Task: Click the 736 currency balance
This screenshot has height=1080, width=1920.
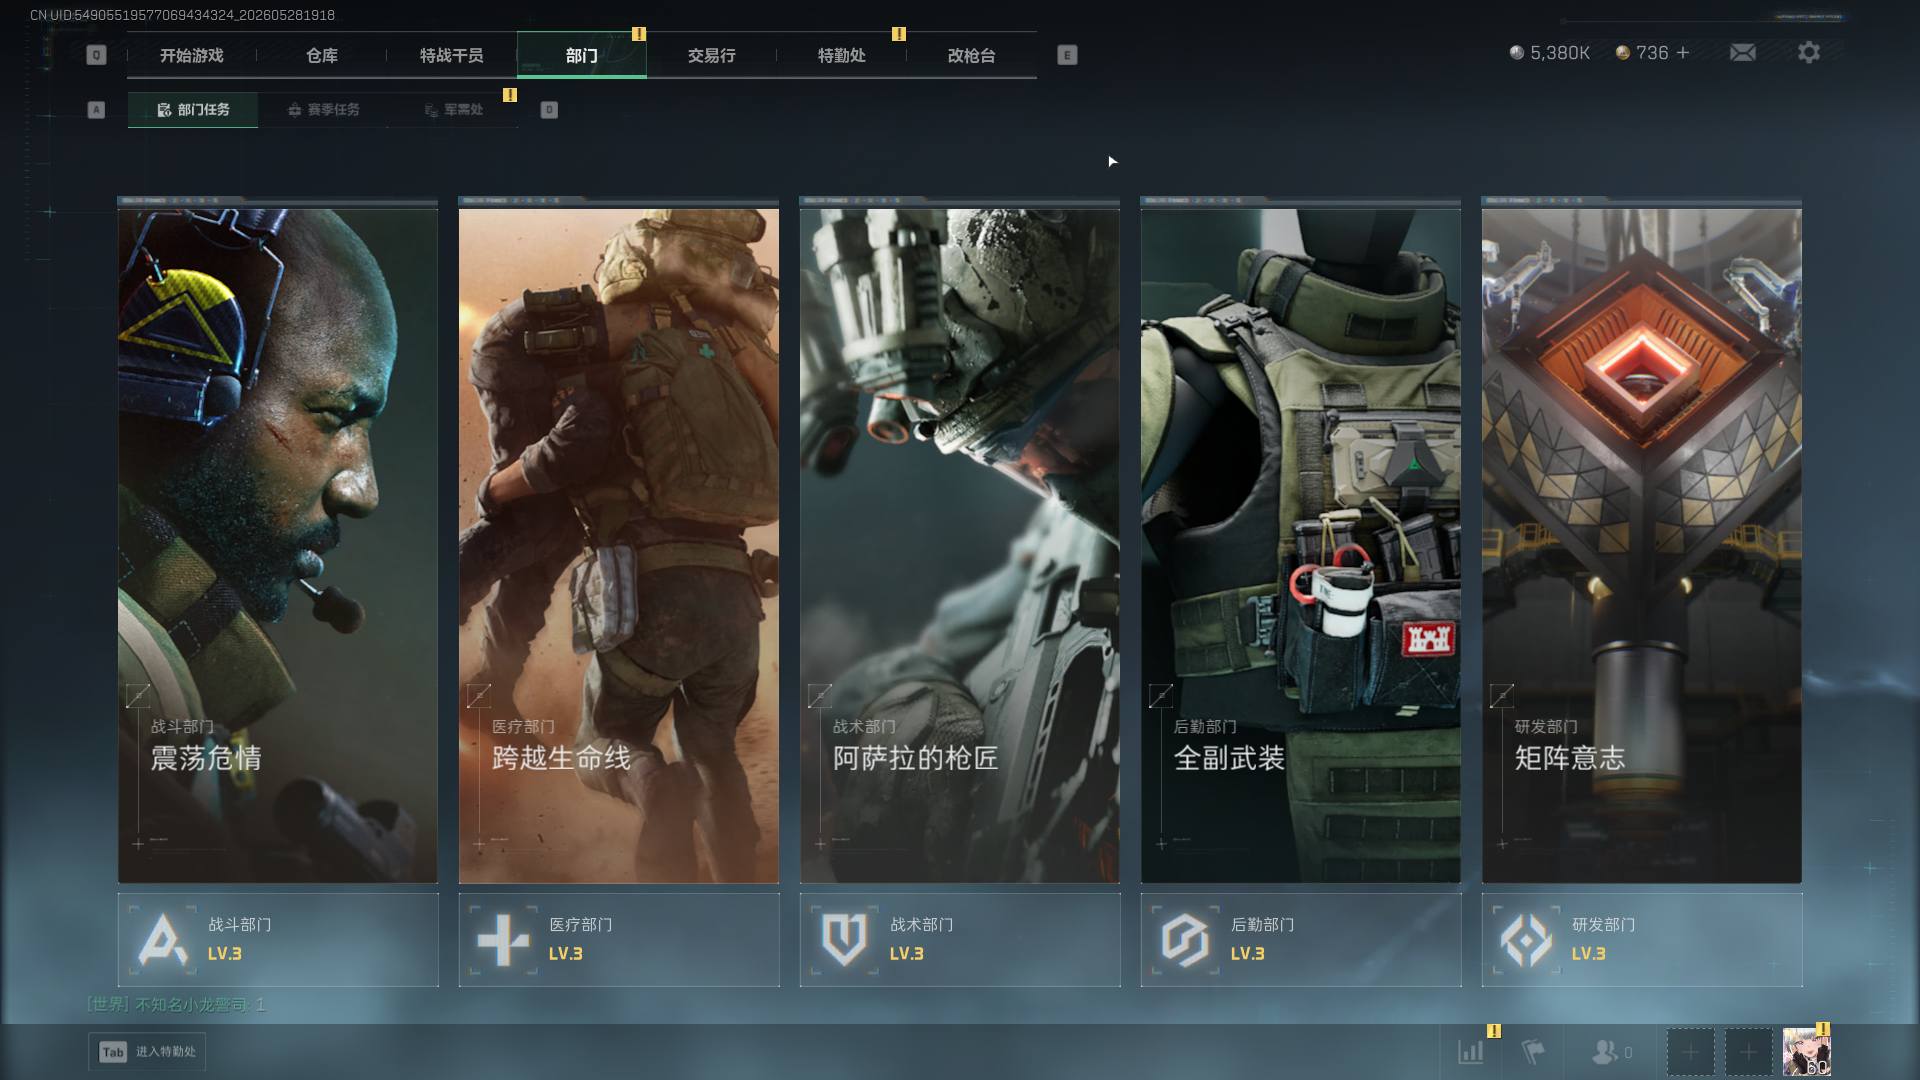Action: point(1652,53)
